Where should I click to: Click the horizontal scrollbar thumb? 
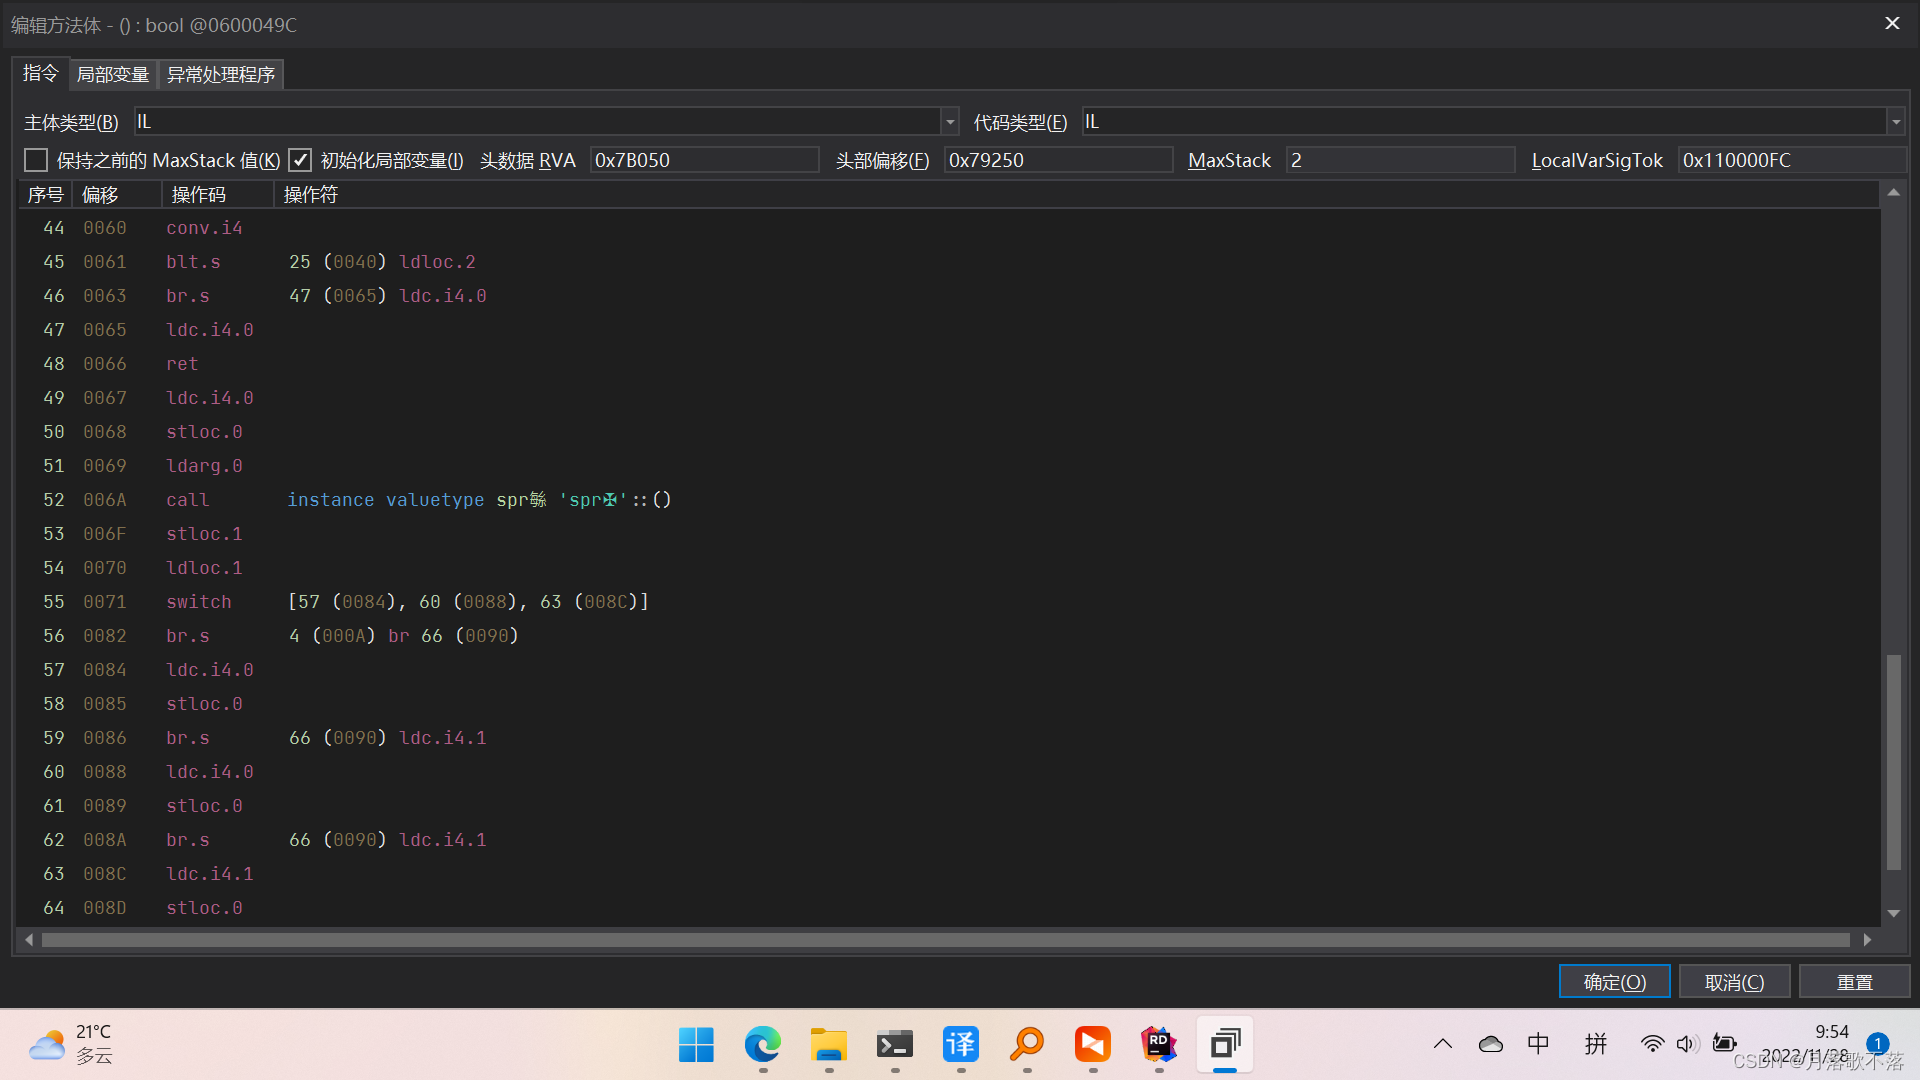(x=945, y=940)
